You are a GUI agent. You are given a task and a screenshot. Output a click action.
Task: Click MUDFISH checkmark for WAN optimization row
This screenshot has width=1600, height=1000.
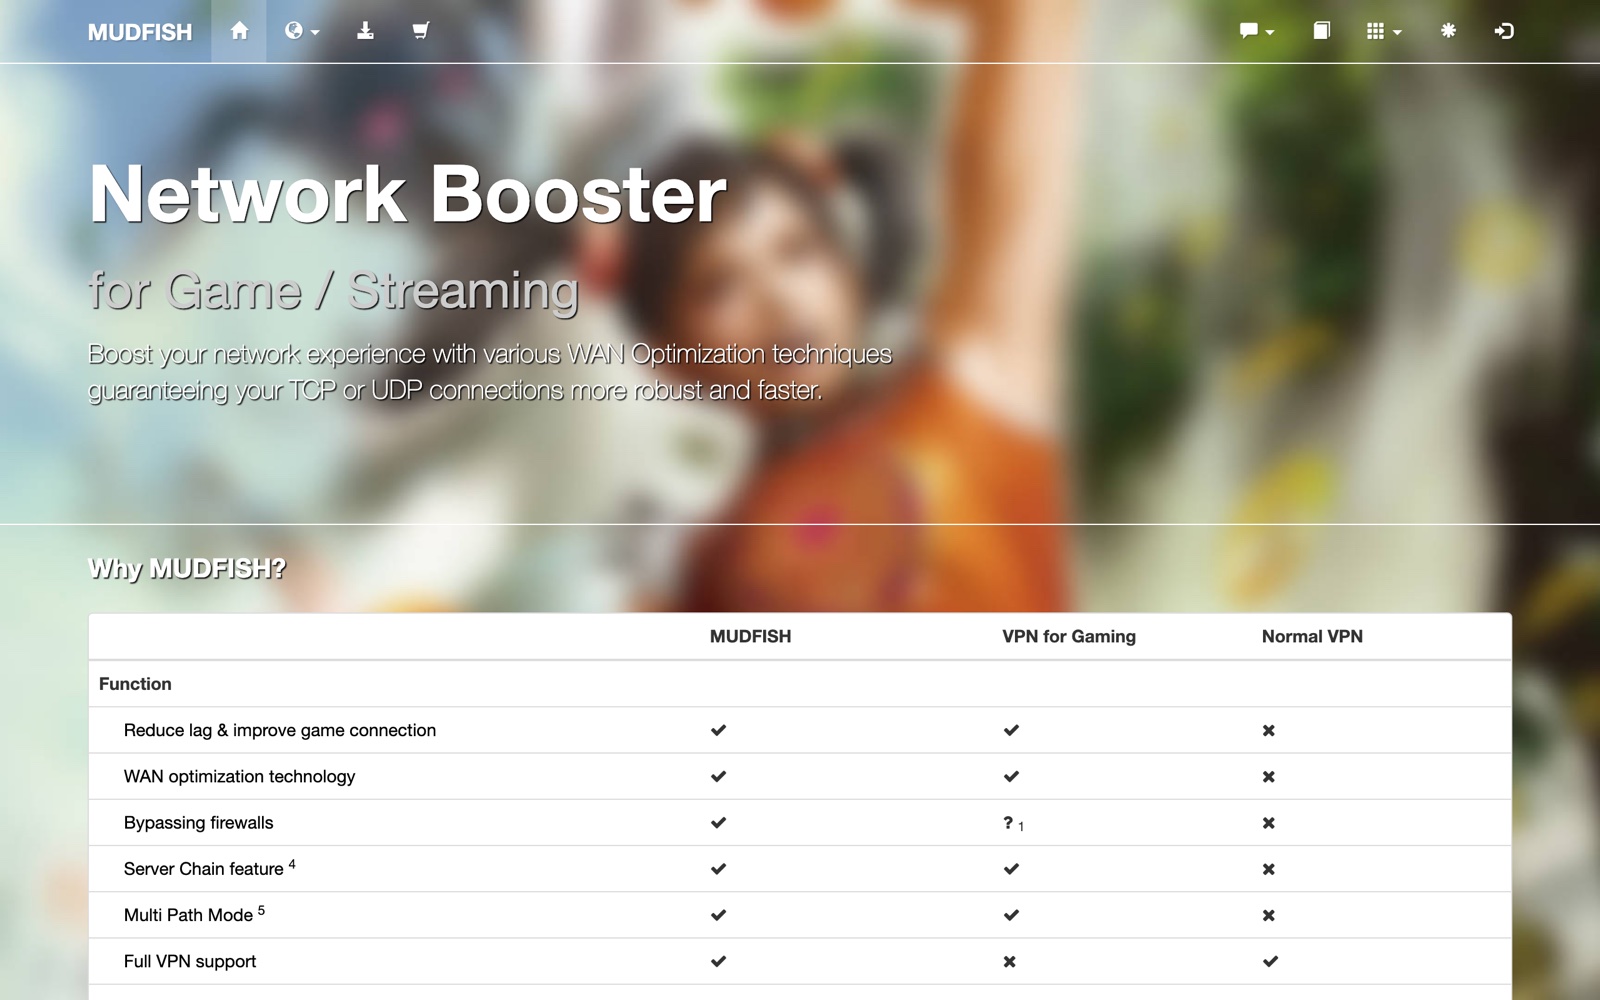click(718, 776)
